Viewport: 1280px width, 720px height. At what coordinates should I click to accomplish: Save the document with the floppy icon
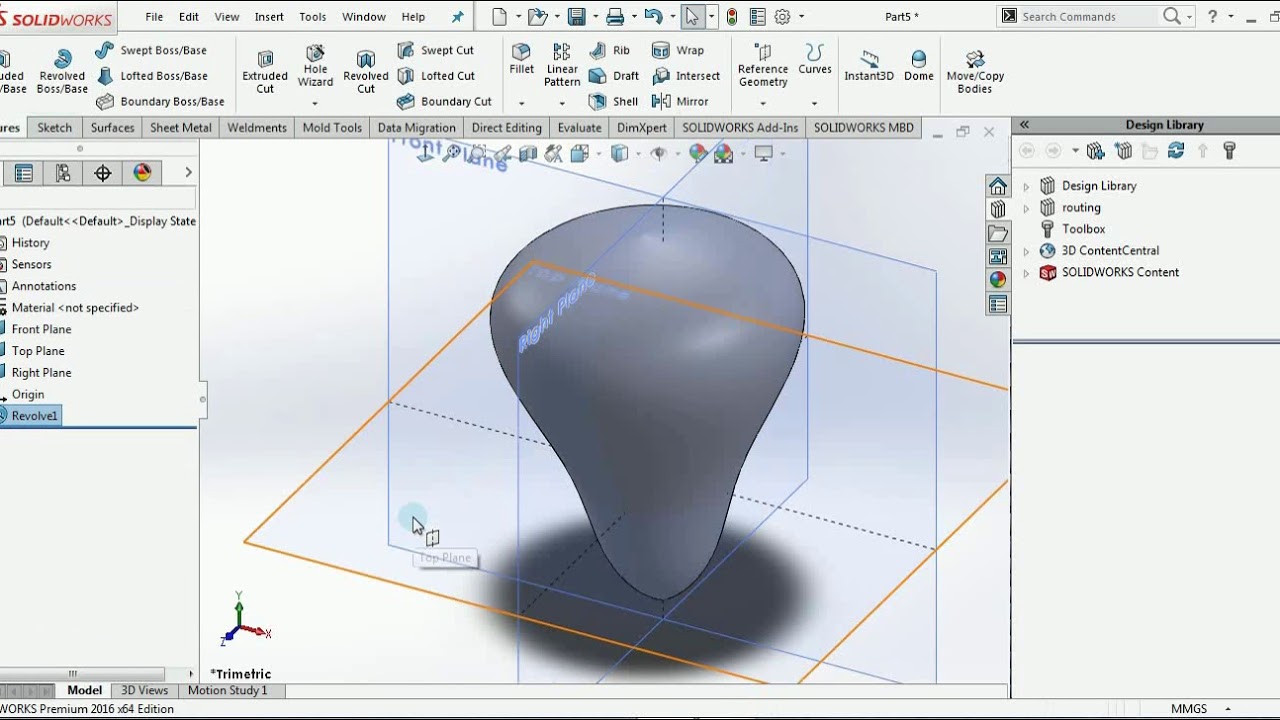tap(576, 16)
